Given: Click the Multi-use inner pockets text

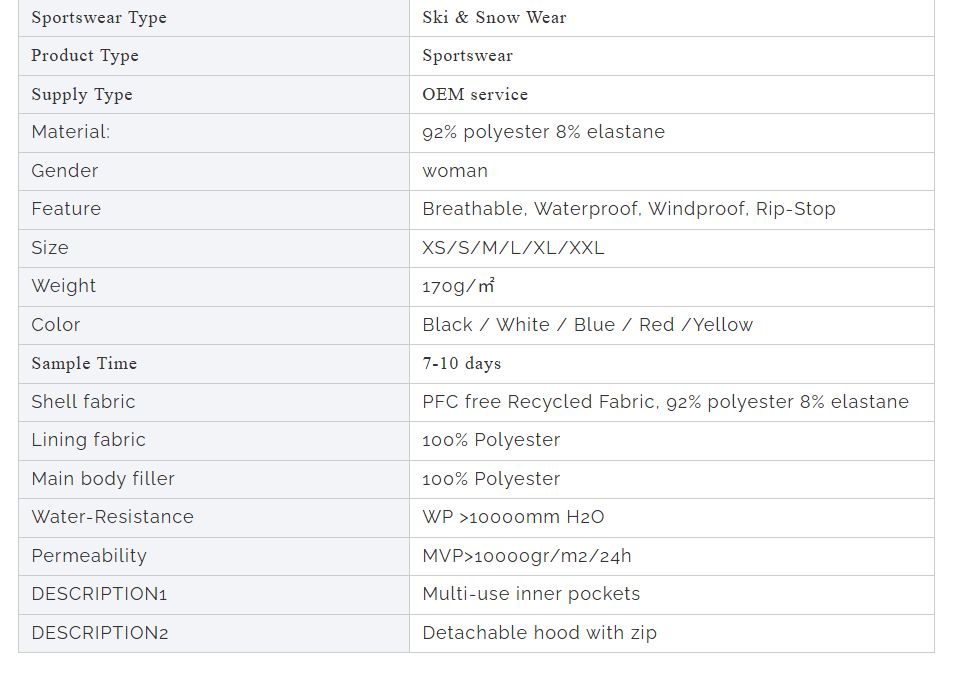Looking at the screenshot, I should [531, 594].
